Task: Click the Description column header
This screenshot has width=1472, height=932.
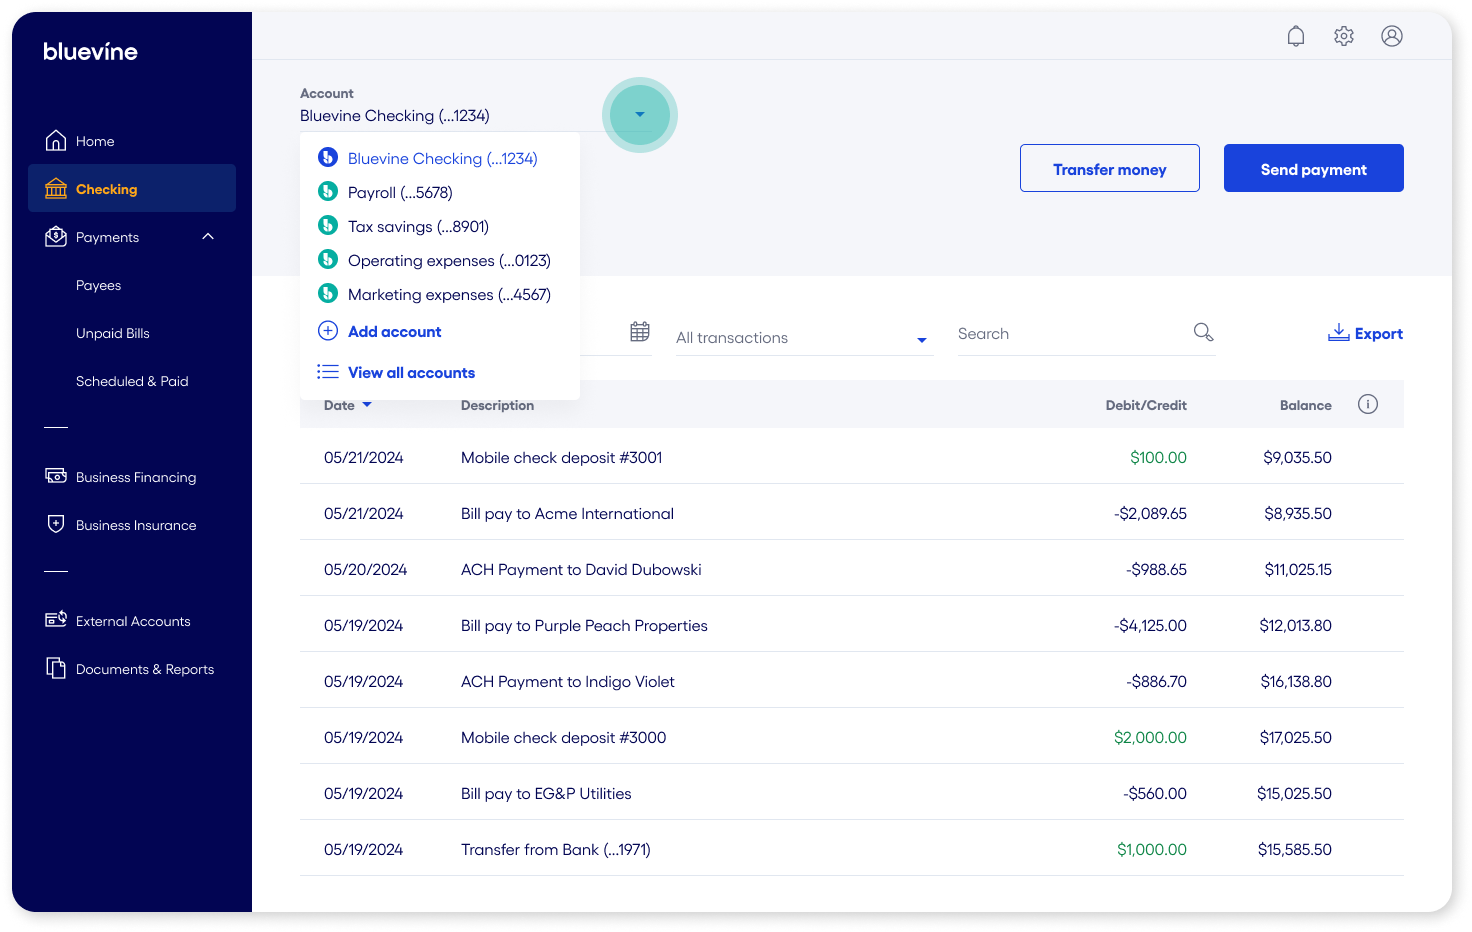Action: tap(497, 405)
